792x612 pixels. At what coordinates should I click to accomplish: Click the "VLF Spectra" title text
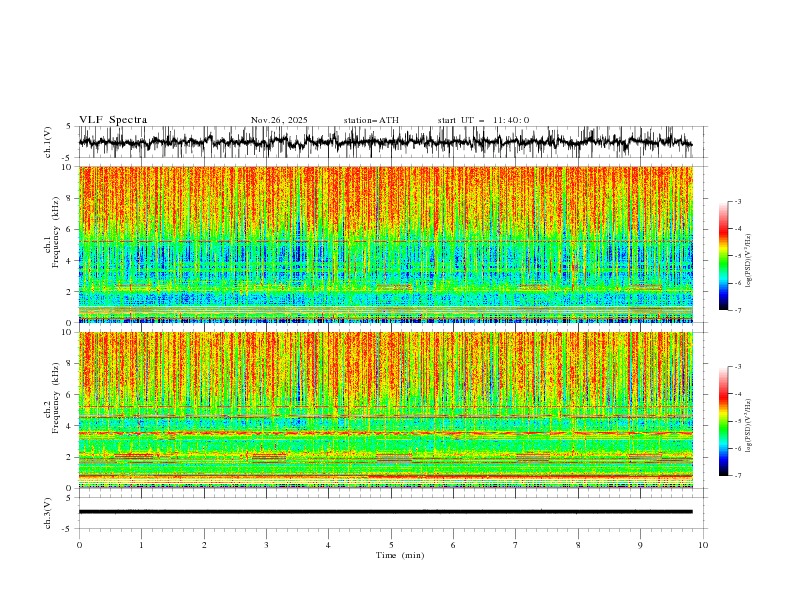tap(113, 120)
